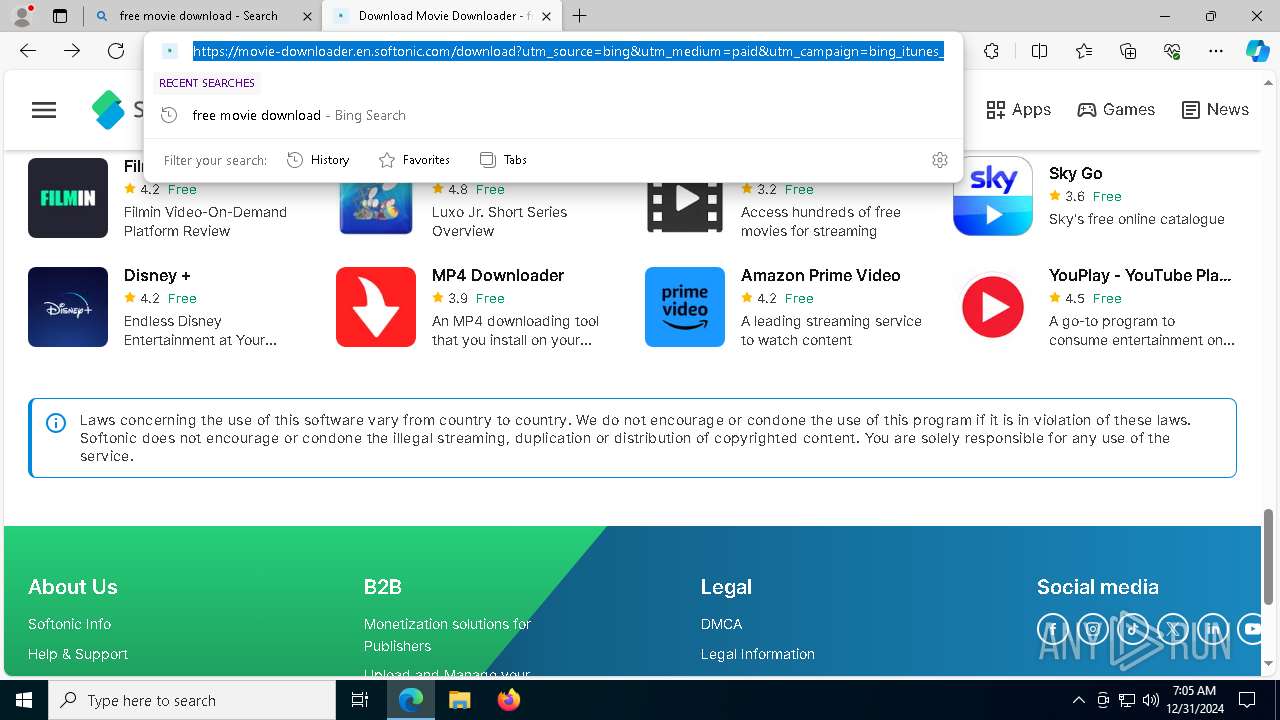Open the Collections icon
The width and height of the screenshot is (1280, 720).
point(1128,51)
